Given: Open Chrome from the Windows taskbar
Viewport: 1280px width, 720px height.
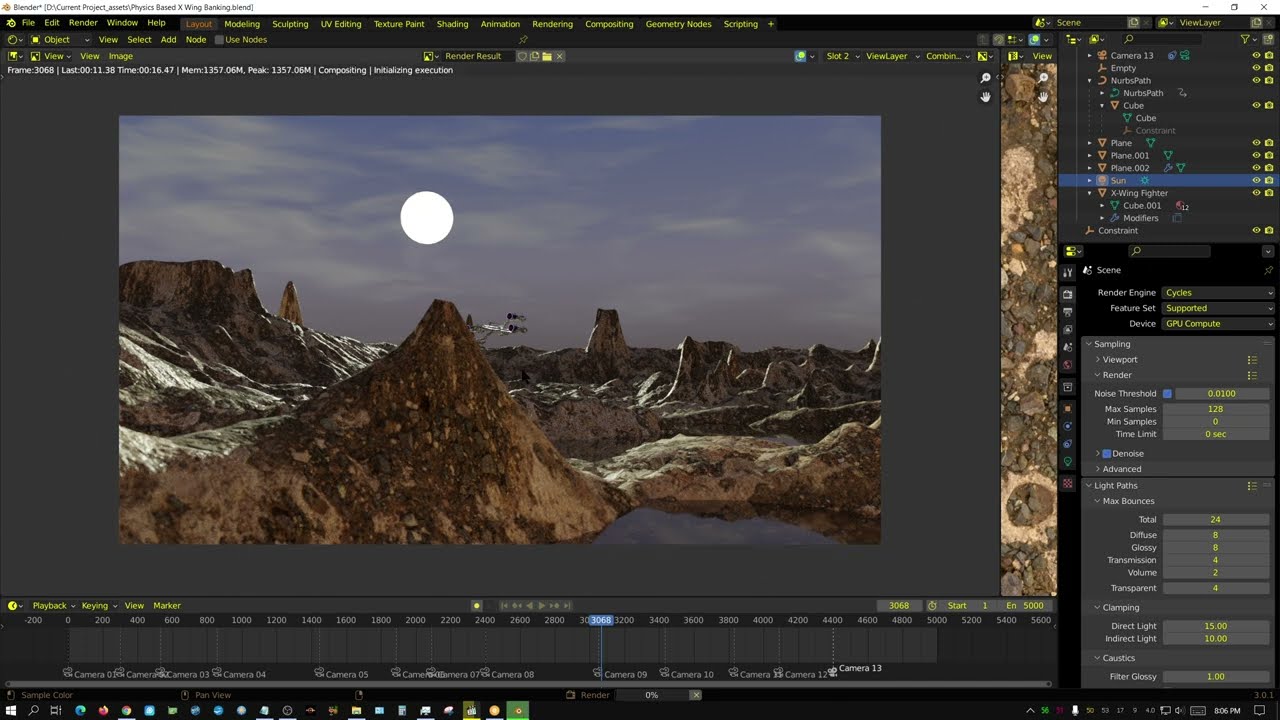Looking at the screenshot, I should tap(126, 710).
